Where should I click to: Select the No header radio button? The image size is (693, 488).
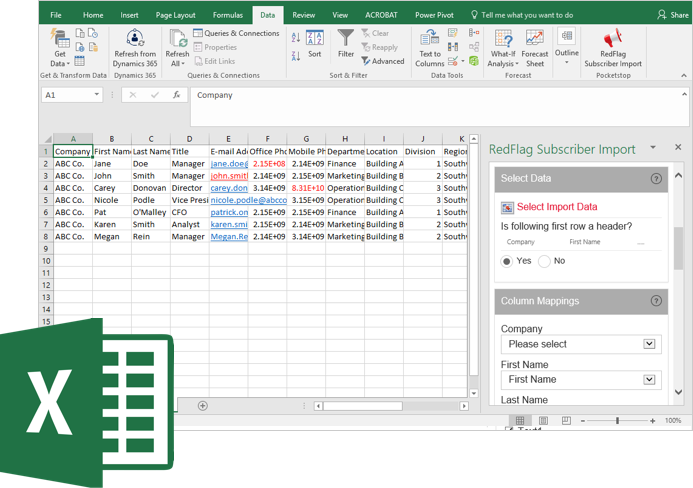pos(544,261)
